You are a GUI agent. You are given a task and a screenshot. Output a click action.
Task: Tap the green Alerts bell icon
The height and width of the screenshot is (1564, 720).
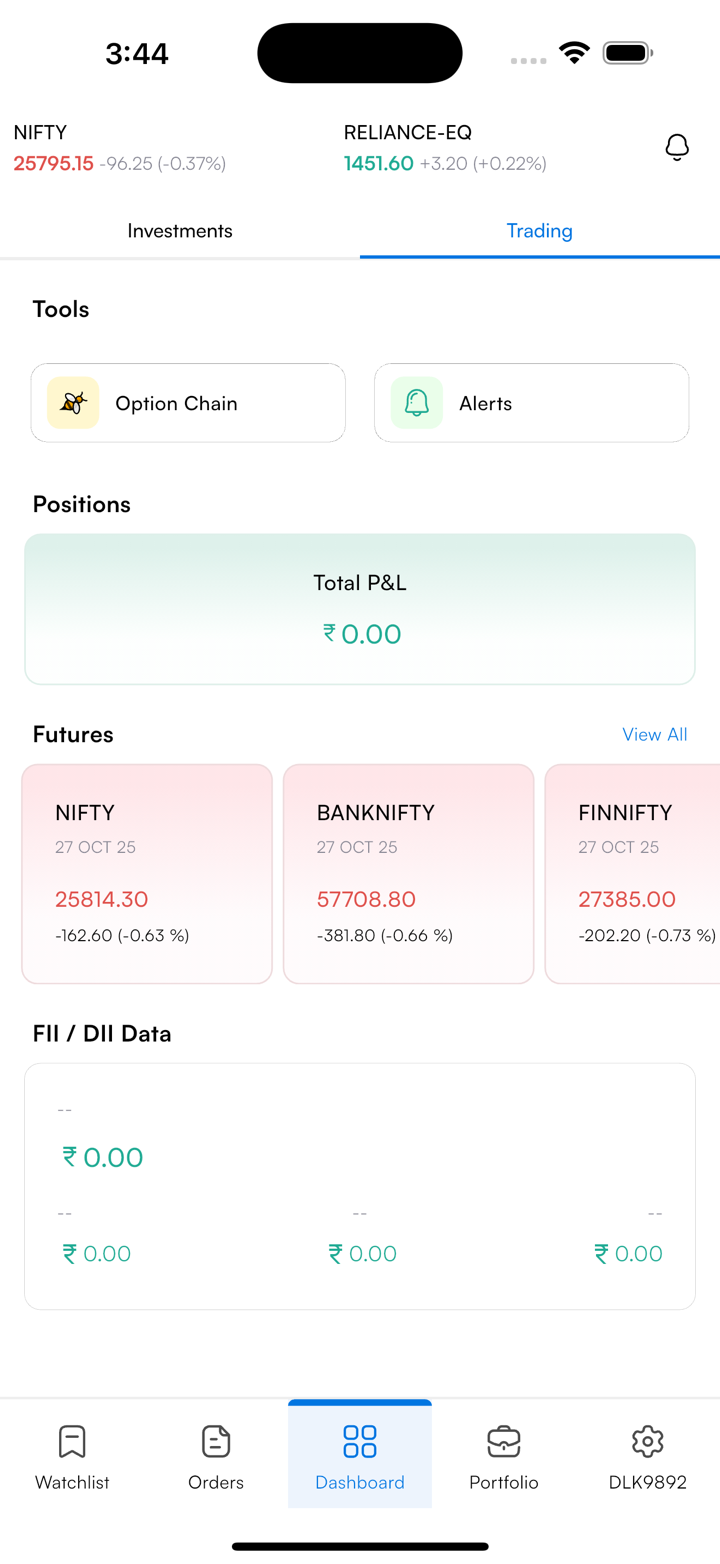417,403
